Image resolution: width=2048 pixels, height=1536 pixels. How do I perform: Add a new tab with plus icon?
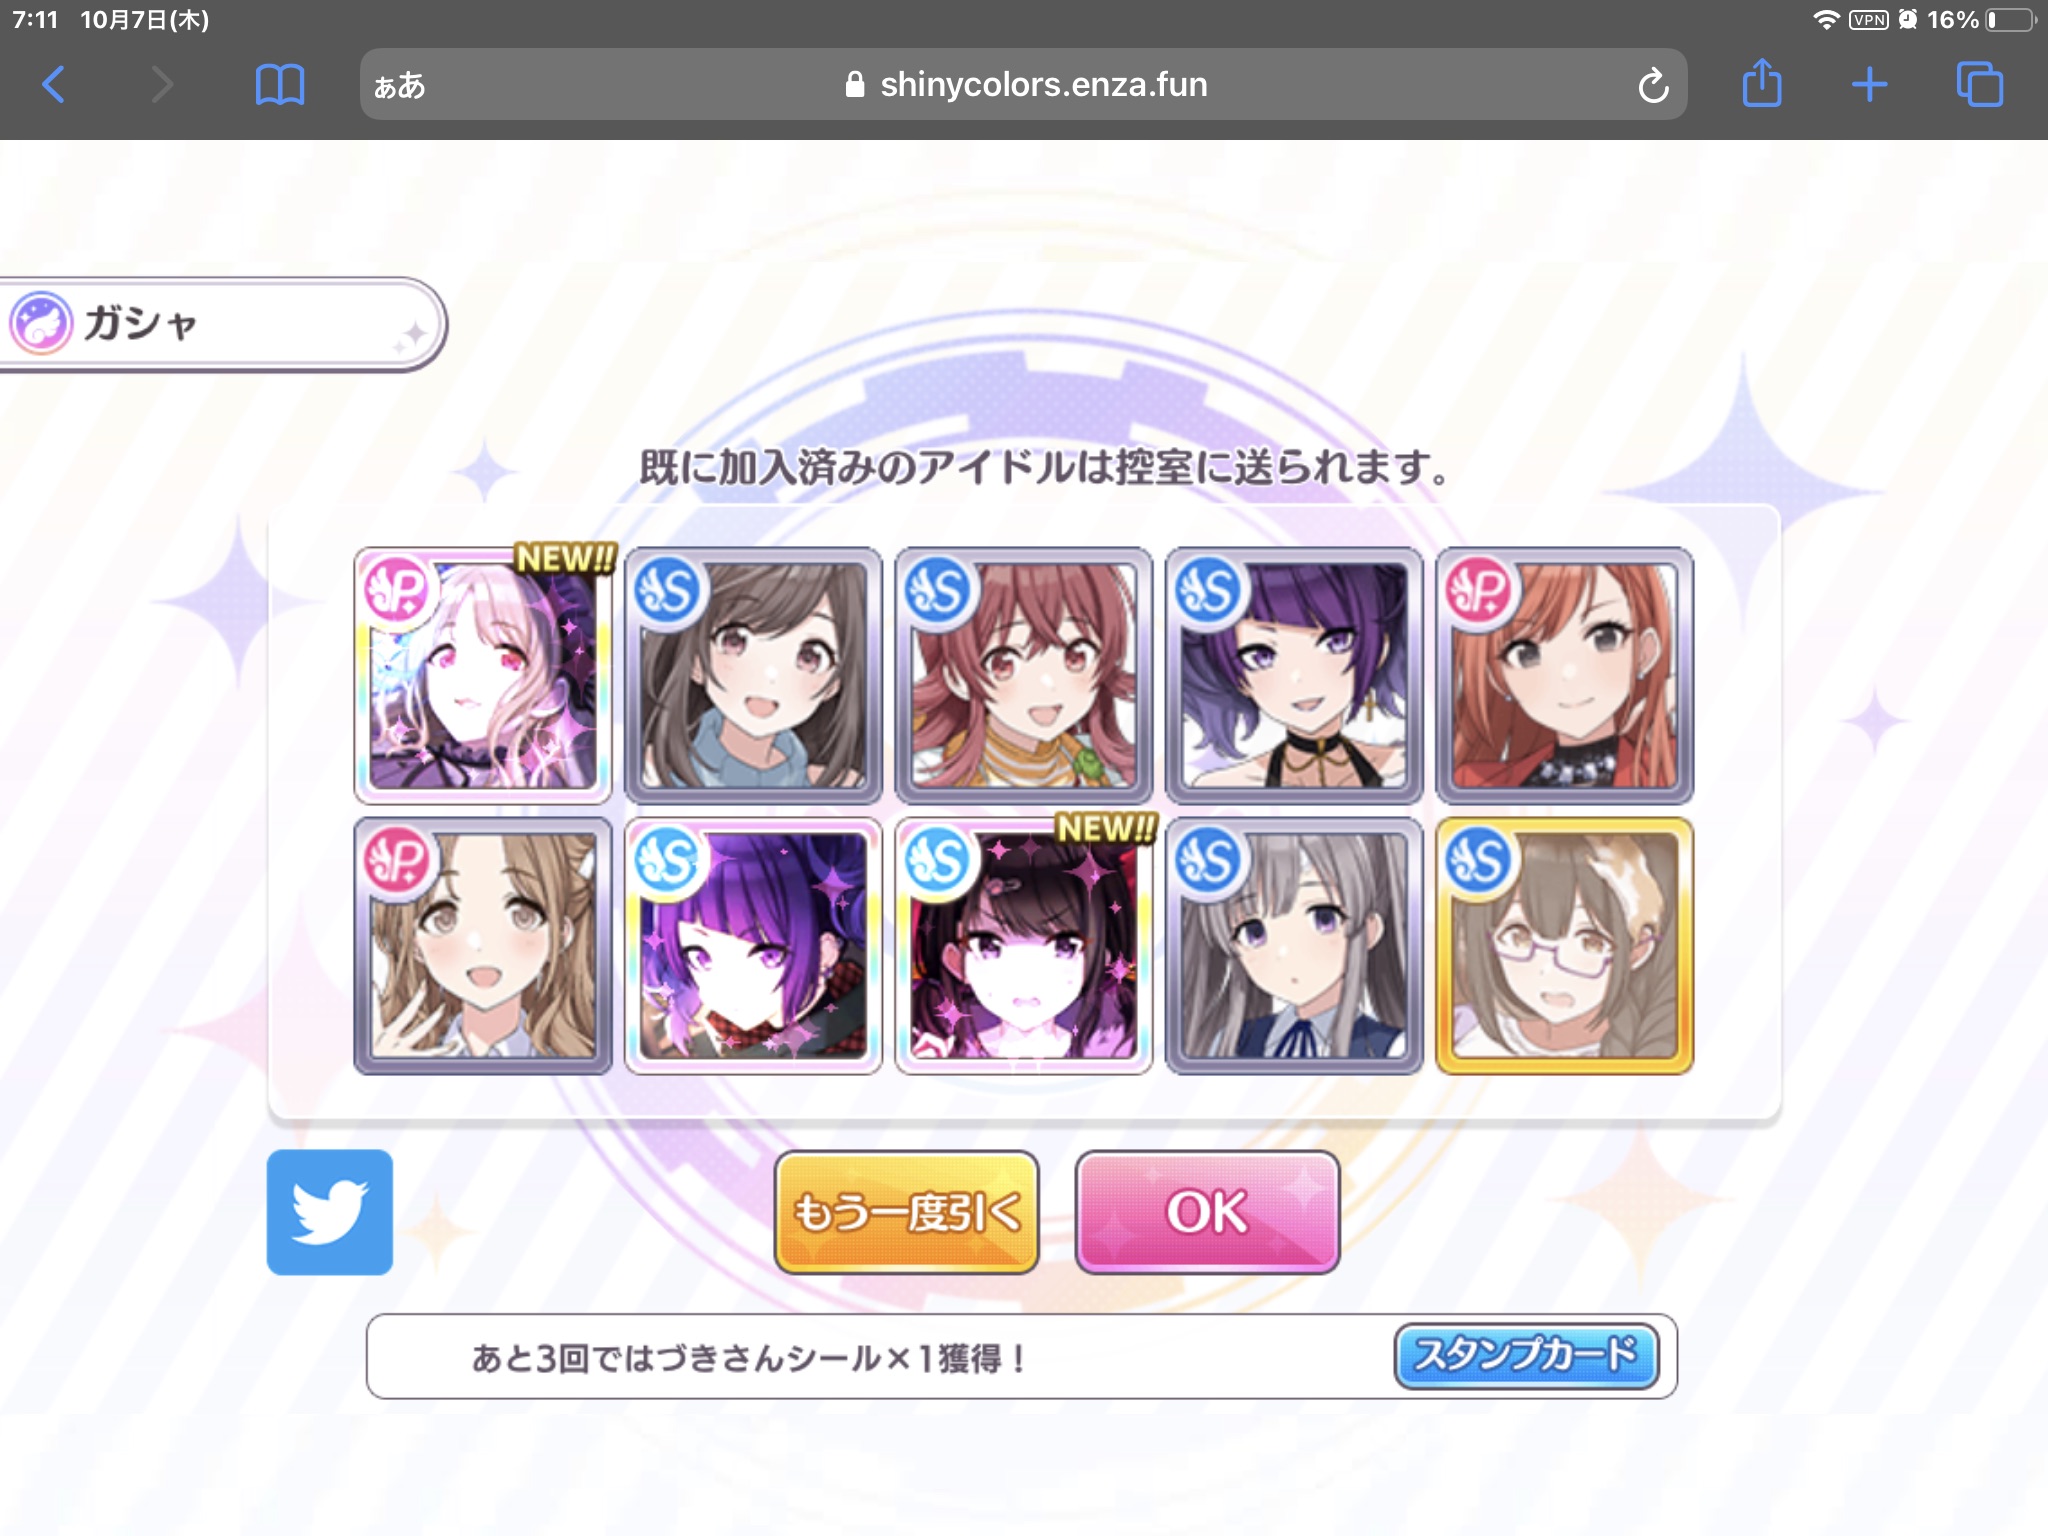(1869, 85)
